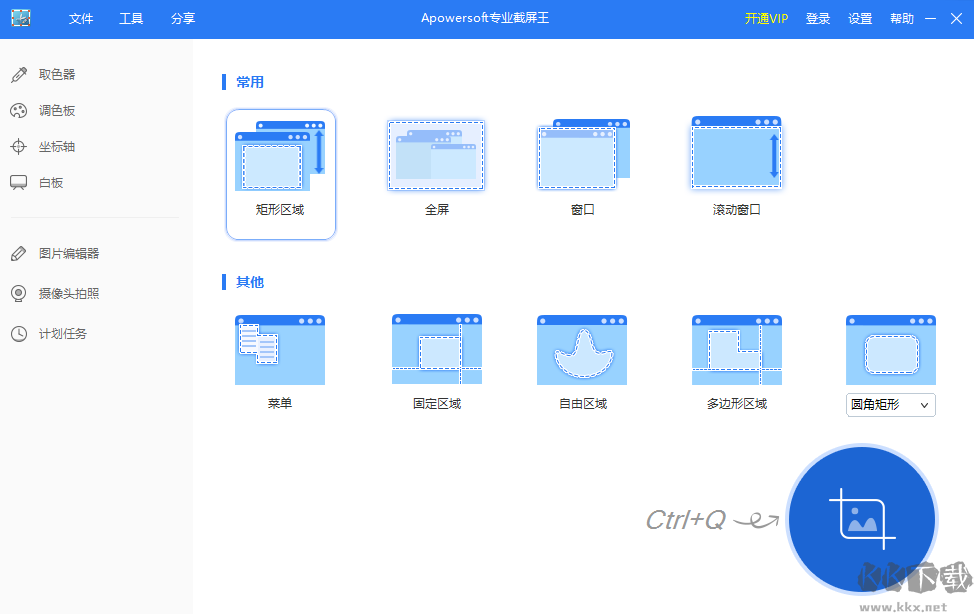Screen dimensions: 974x614
Task: Launch the 摄像头拍照 webcam icon
Action: 19,293
